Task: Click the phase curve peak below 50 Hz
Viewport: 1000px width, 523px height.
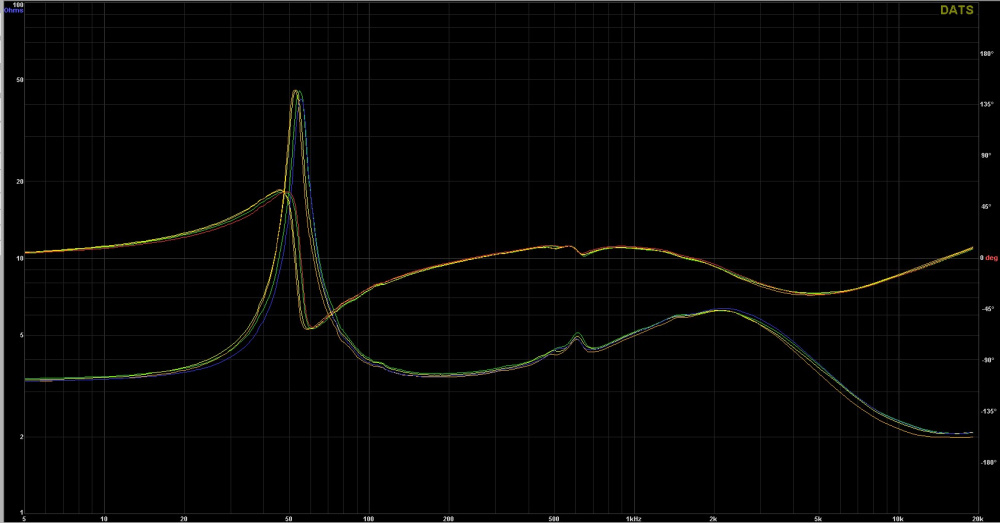Action: 280,191
